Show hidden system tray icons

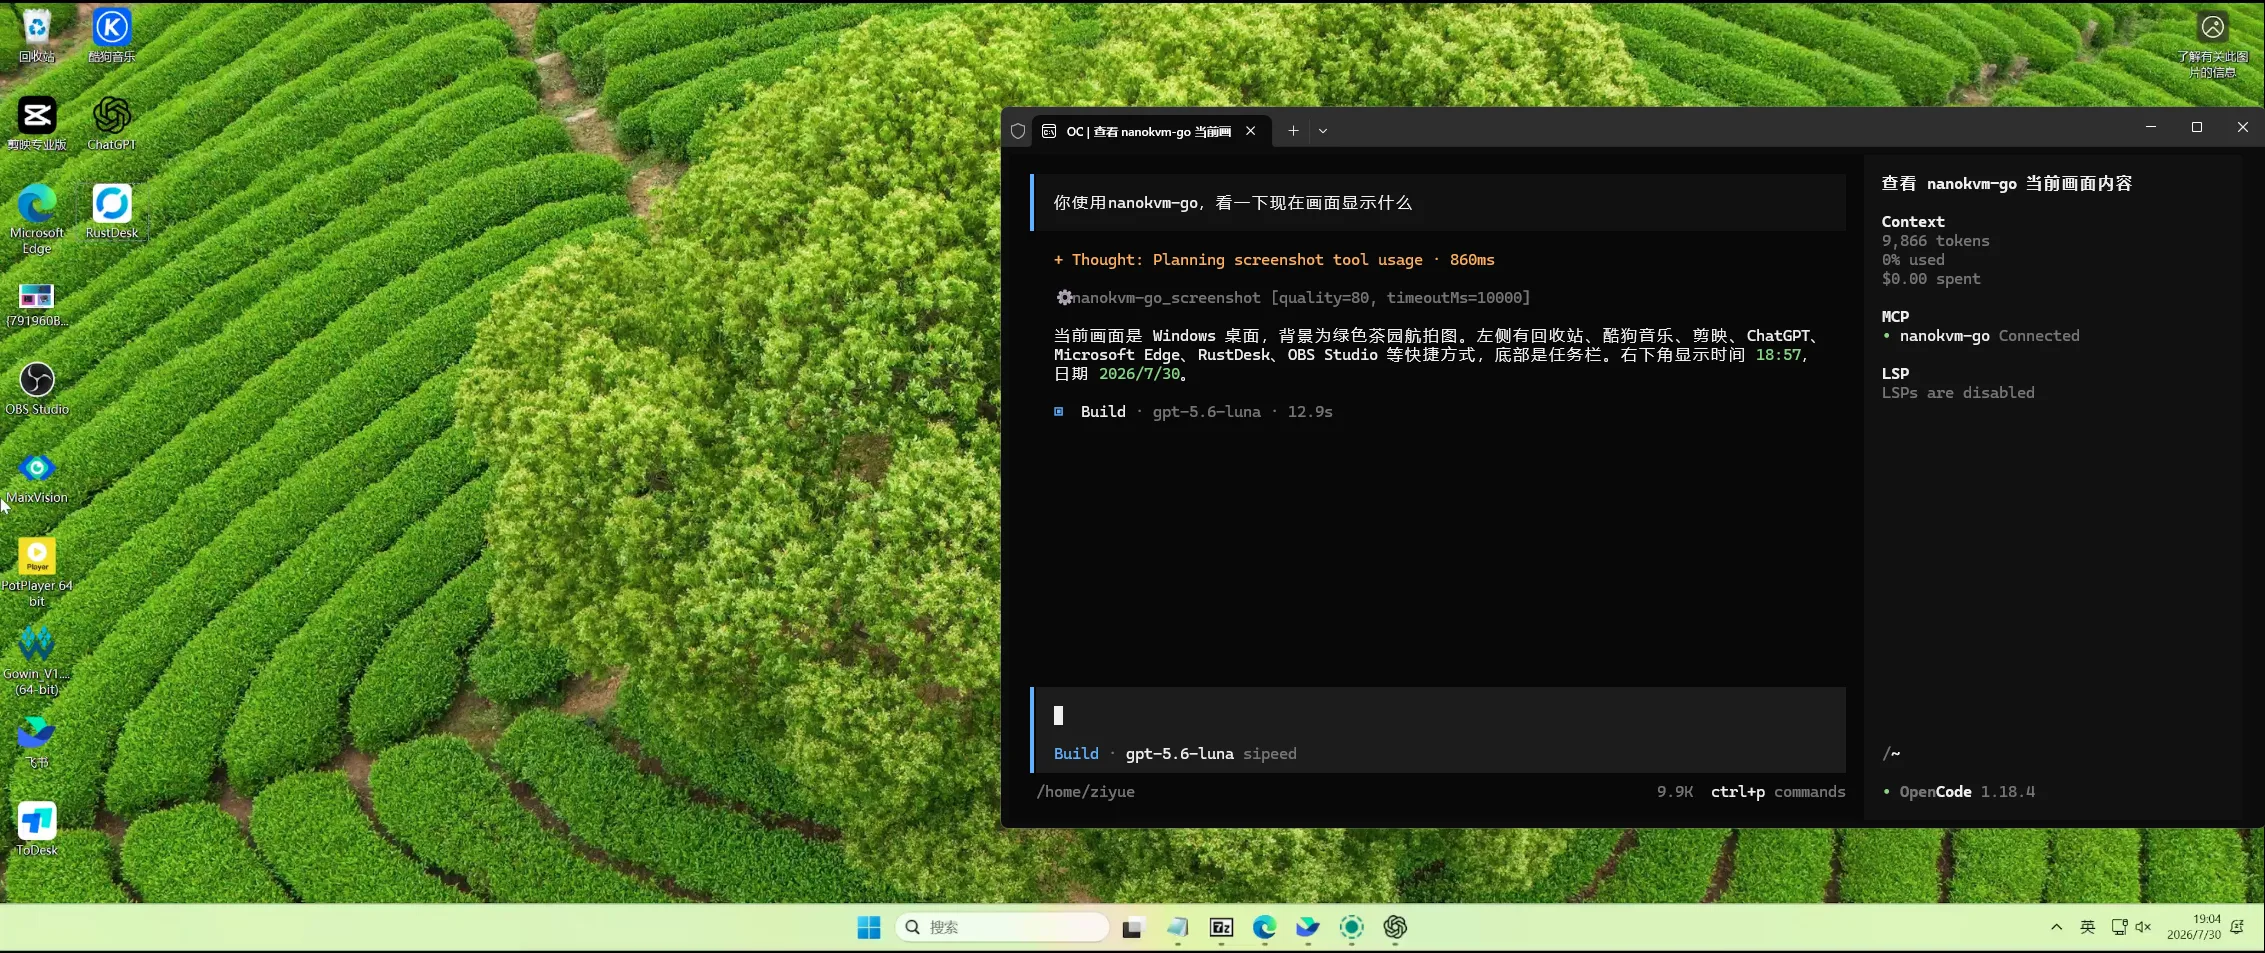click(x=2057, y=927)
